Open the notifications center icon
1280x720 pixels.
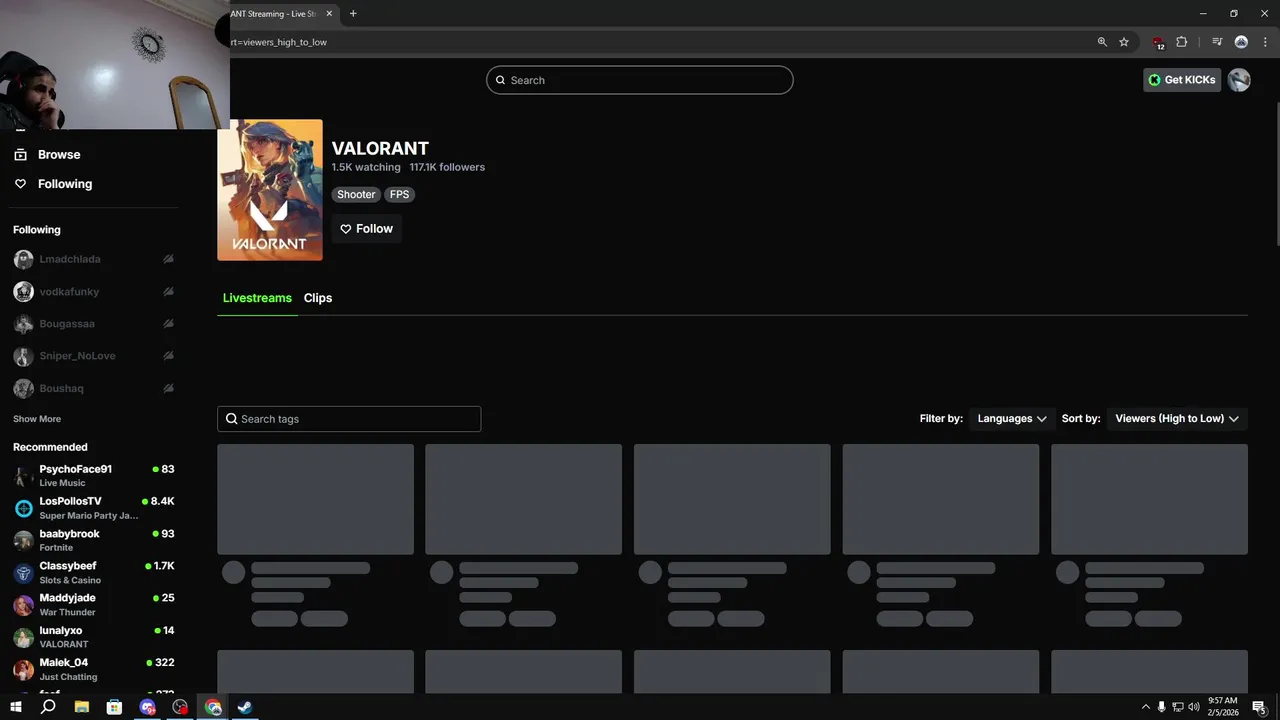click(1259, 707)
